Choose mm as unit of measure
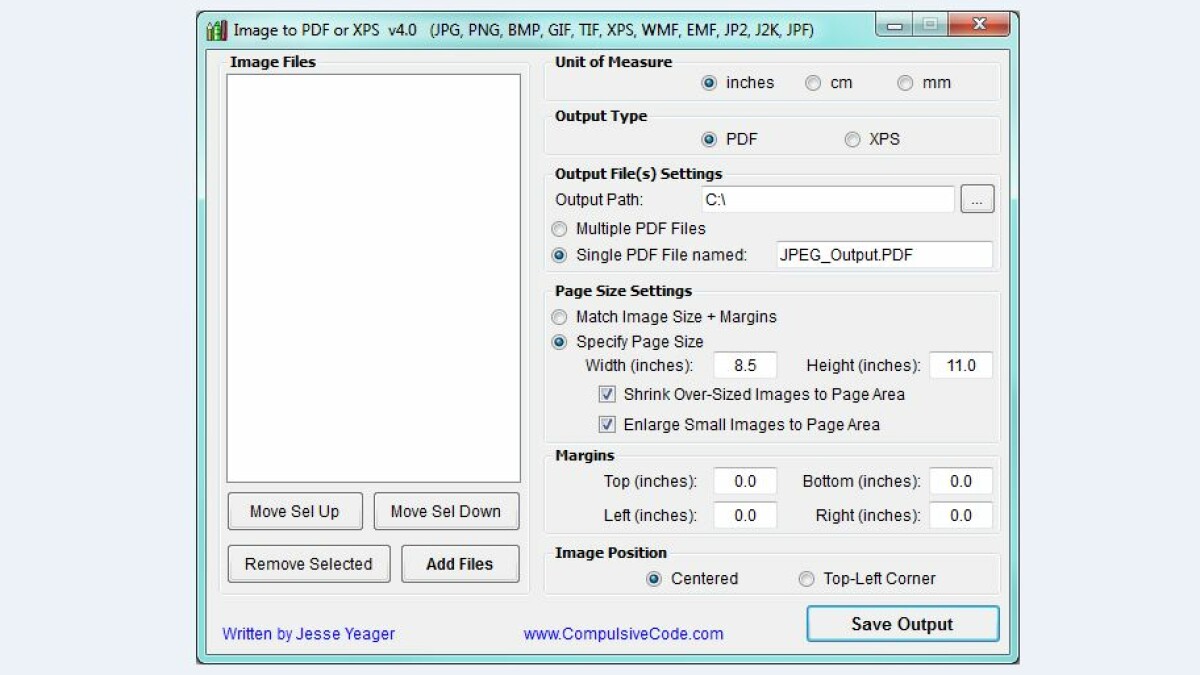 [x=905, y=83]
